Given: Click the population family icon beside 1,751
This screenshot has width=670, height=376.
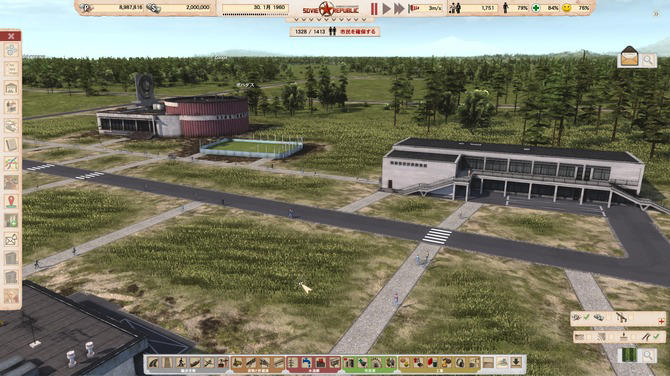Looking at the screenshot, I should click(455, 8).
